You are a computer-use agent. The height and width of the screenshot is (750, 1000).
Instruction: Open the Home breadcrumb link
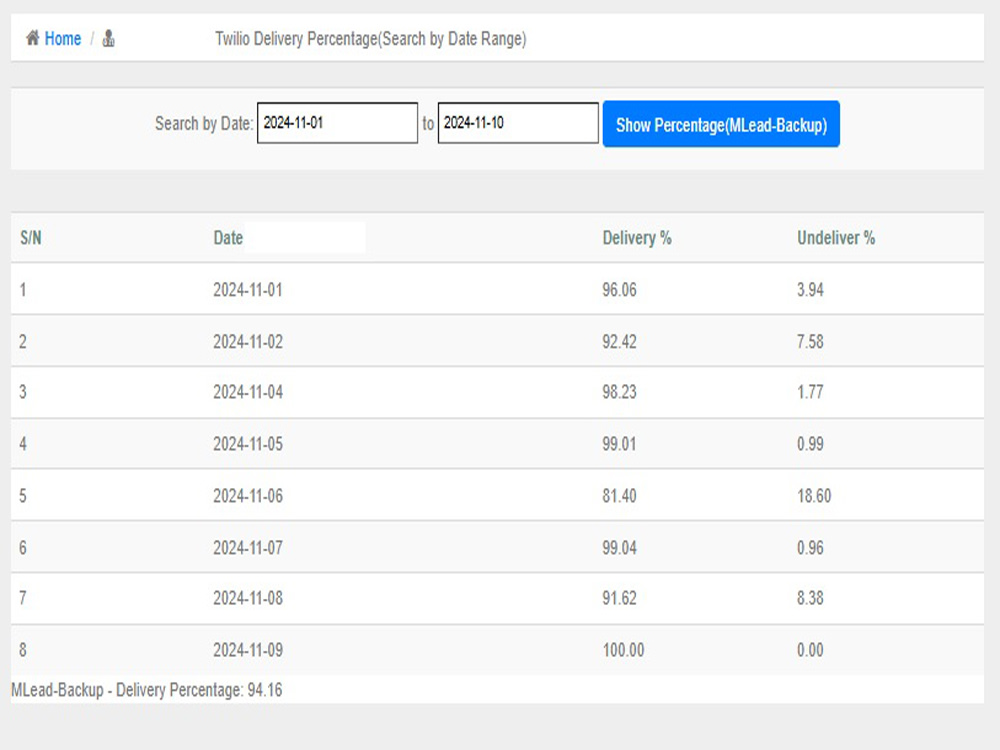62,39
